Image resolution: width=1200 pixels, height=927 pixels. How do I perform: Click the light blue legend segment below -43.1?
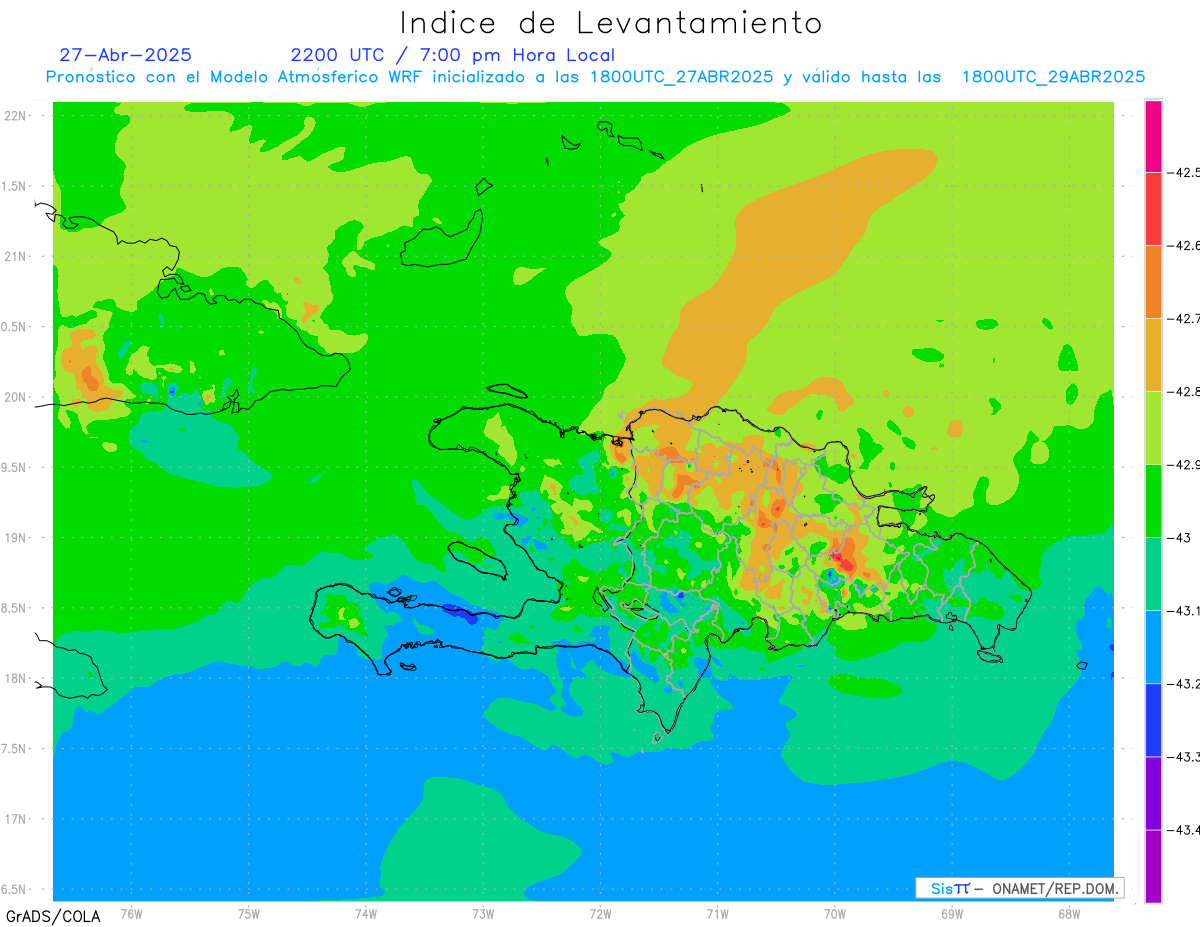[x=1153, y=646]
